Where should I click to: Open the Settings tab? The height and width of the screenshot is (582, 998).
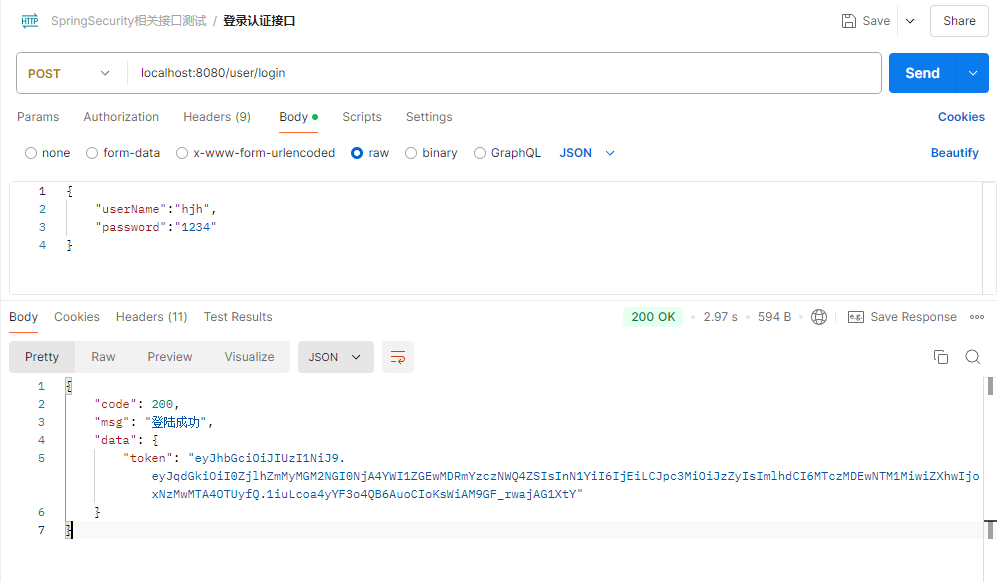[x=429, y=117]
